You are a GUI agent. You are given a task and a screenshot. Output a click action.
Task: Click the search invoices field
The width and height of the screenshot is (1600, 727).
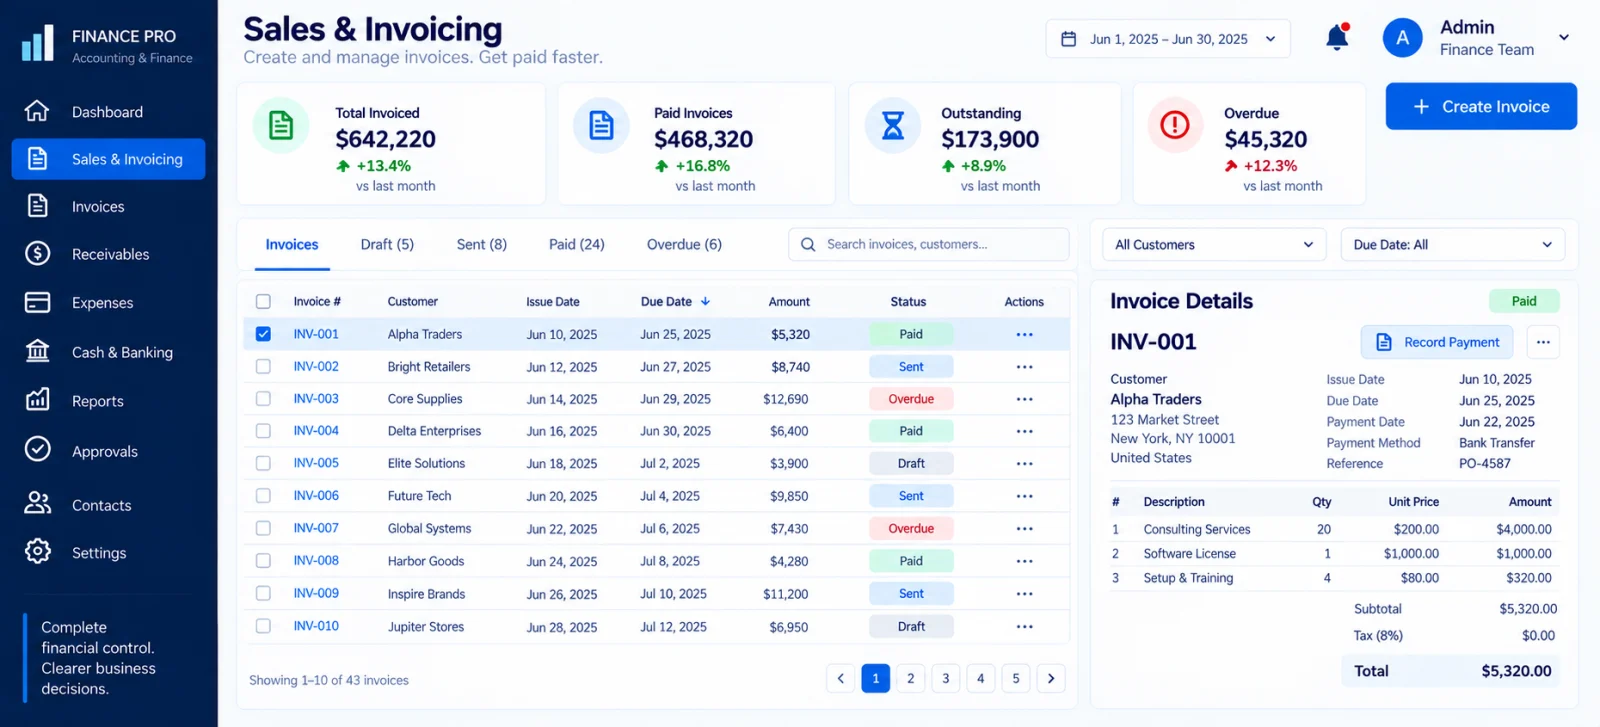[929, 244]
